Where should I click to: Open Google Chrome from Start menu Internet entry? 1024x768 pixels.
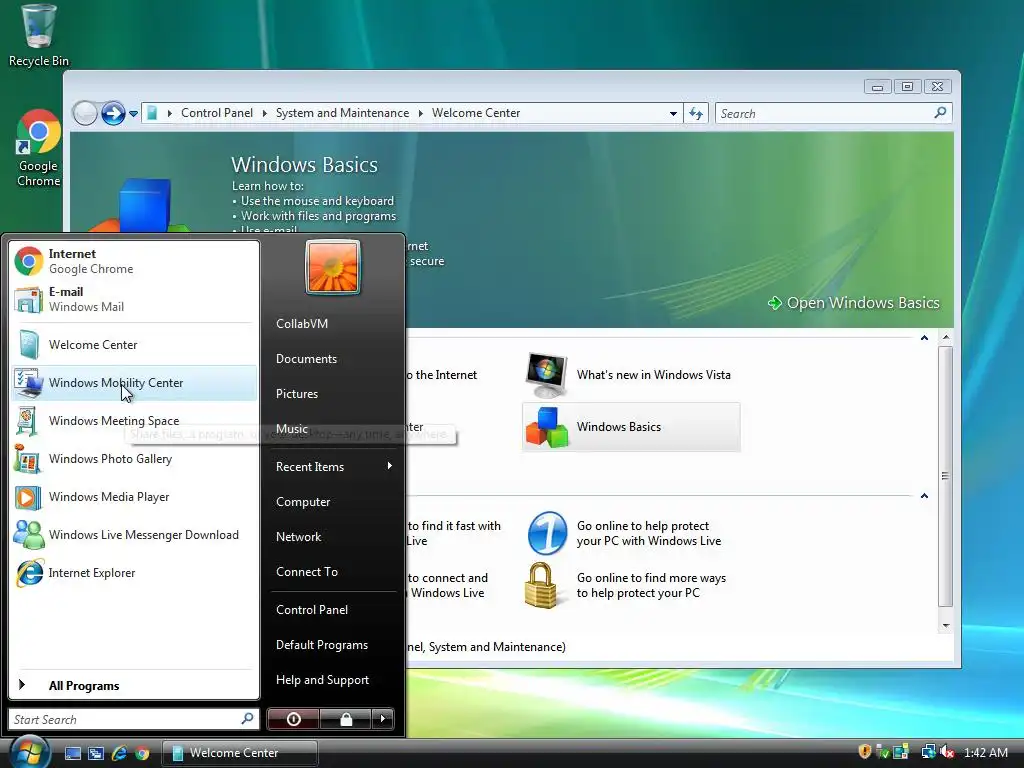(134, 261)
